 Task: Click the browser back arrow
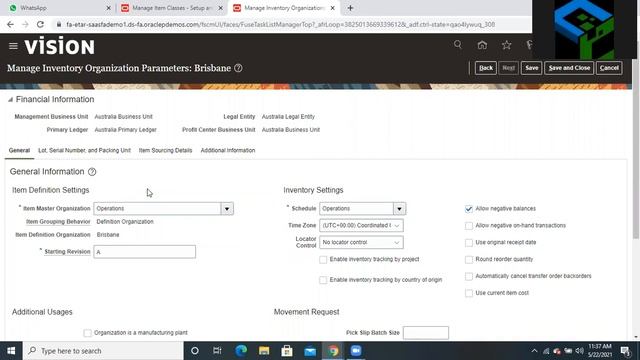(10, 24)
